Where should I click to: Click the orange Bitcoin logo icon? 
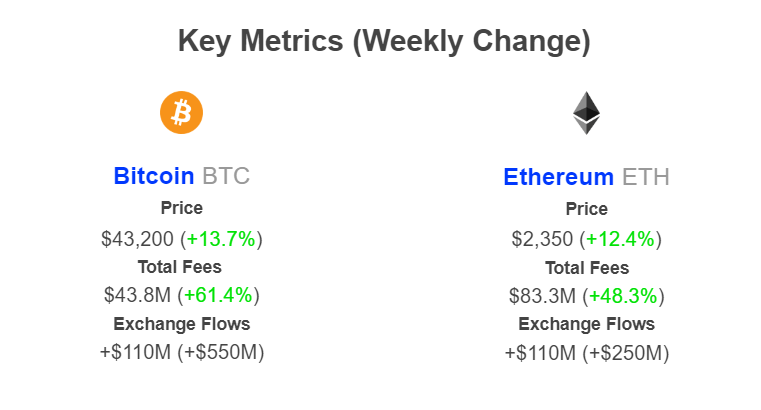tap(182, 113)
